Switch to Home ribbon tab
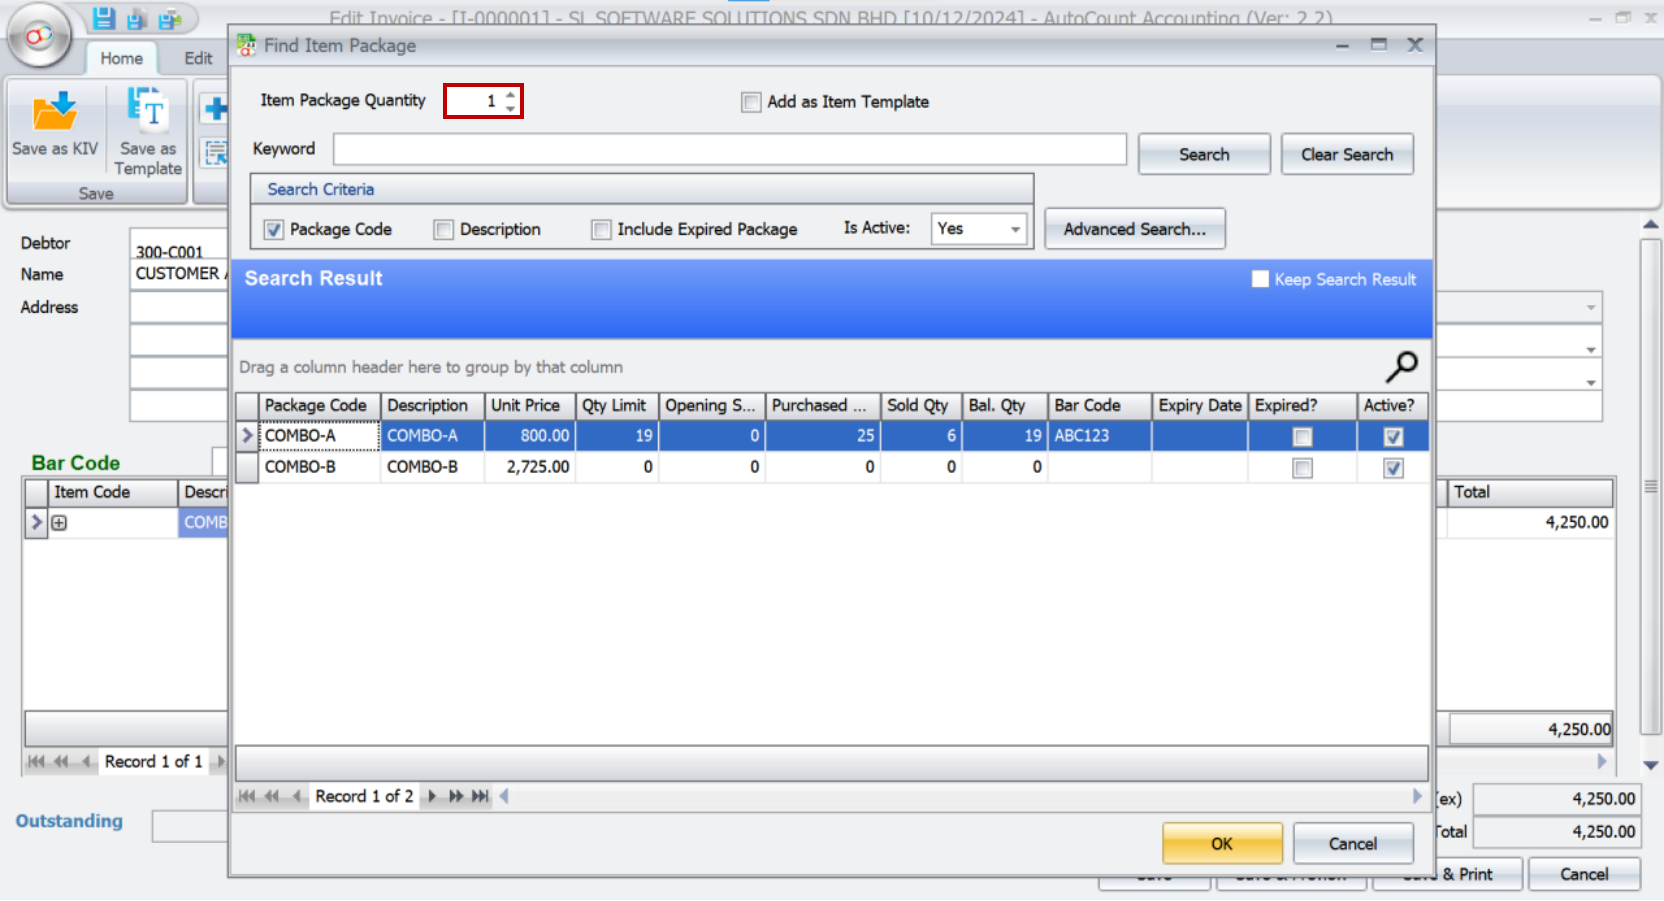 121,58
